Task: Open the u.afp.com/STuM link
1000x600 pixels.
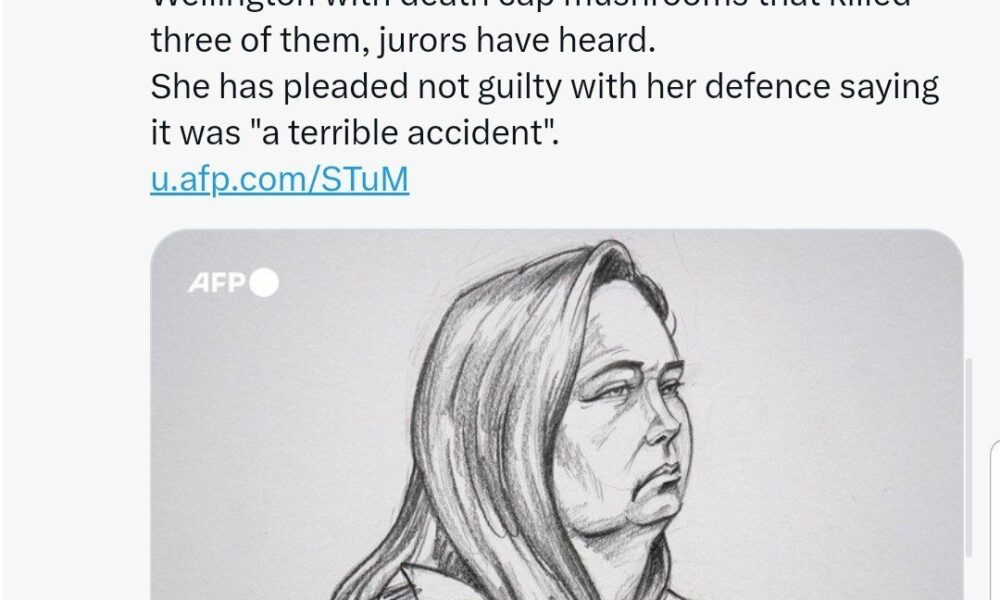Action: (279, 179)
